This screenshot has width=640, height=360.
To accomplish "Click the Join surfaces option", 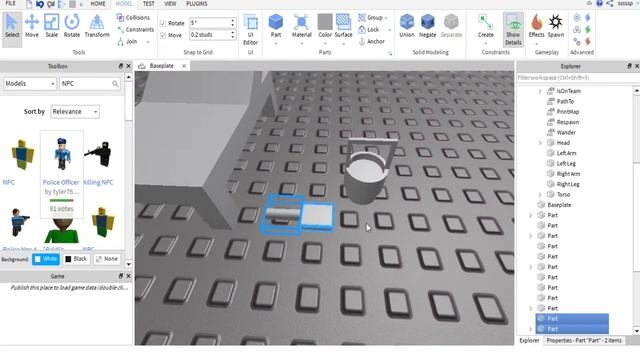I will point(127,42).
